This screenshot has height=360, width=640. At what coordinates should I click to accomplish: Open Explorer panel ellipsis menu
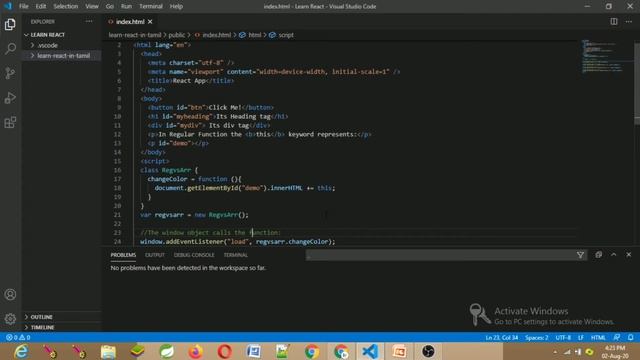coord(89,22)
